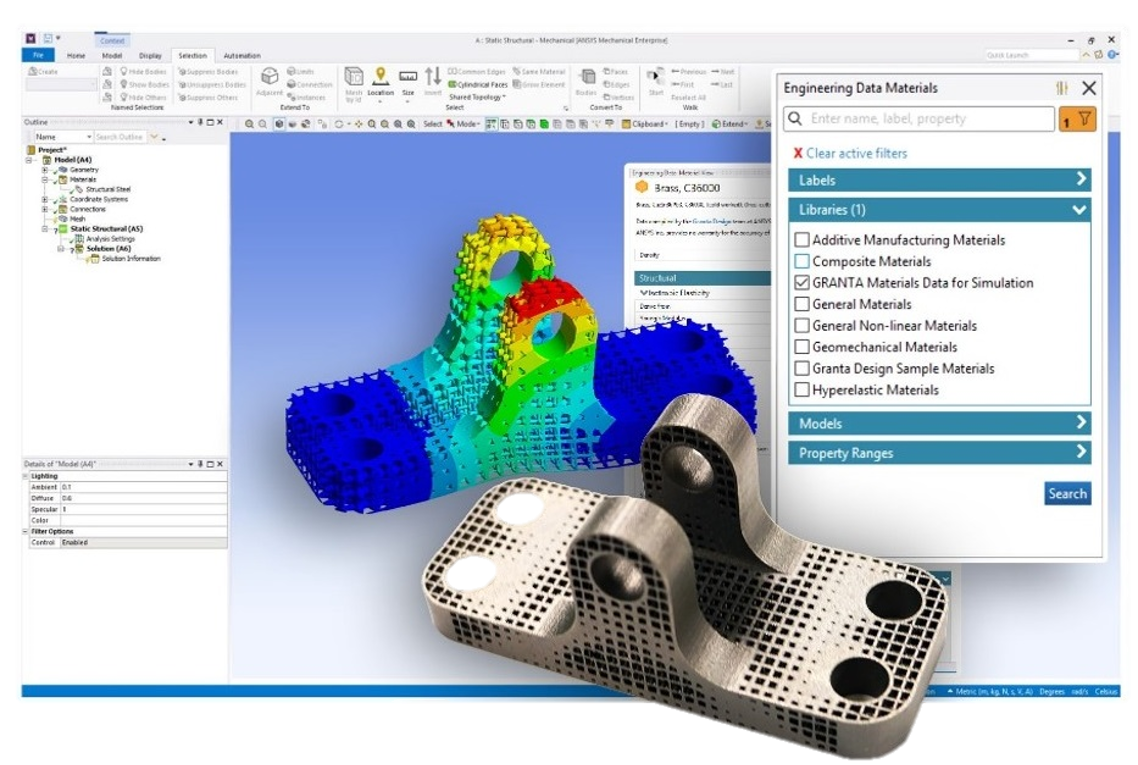Select Analysis Settings tree item

[x=110, y=239]
